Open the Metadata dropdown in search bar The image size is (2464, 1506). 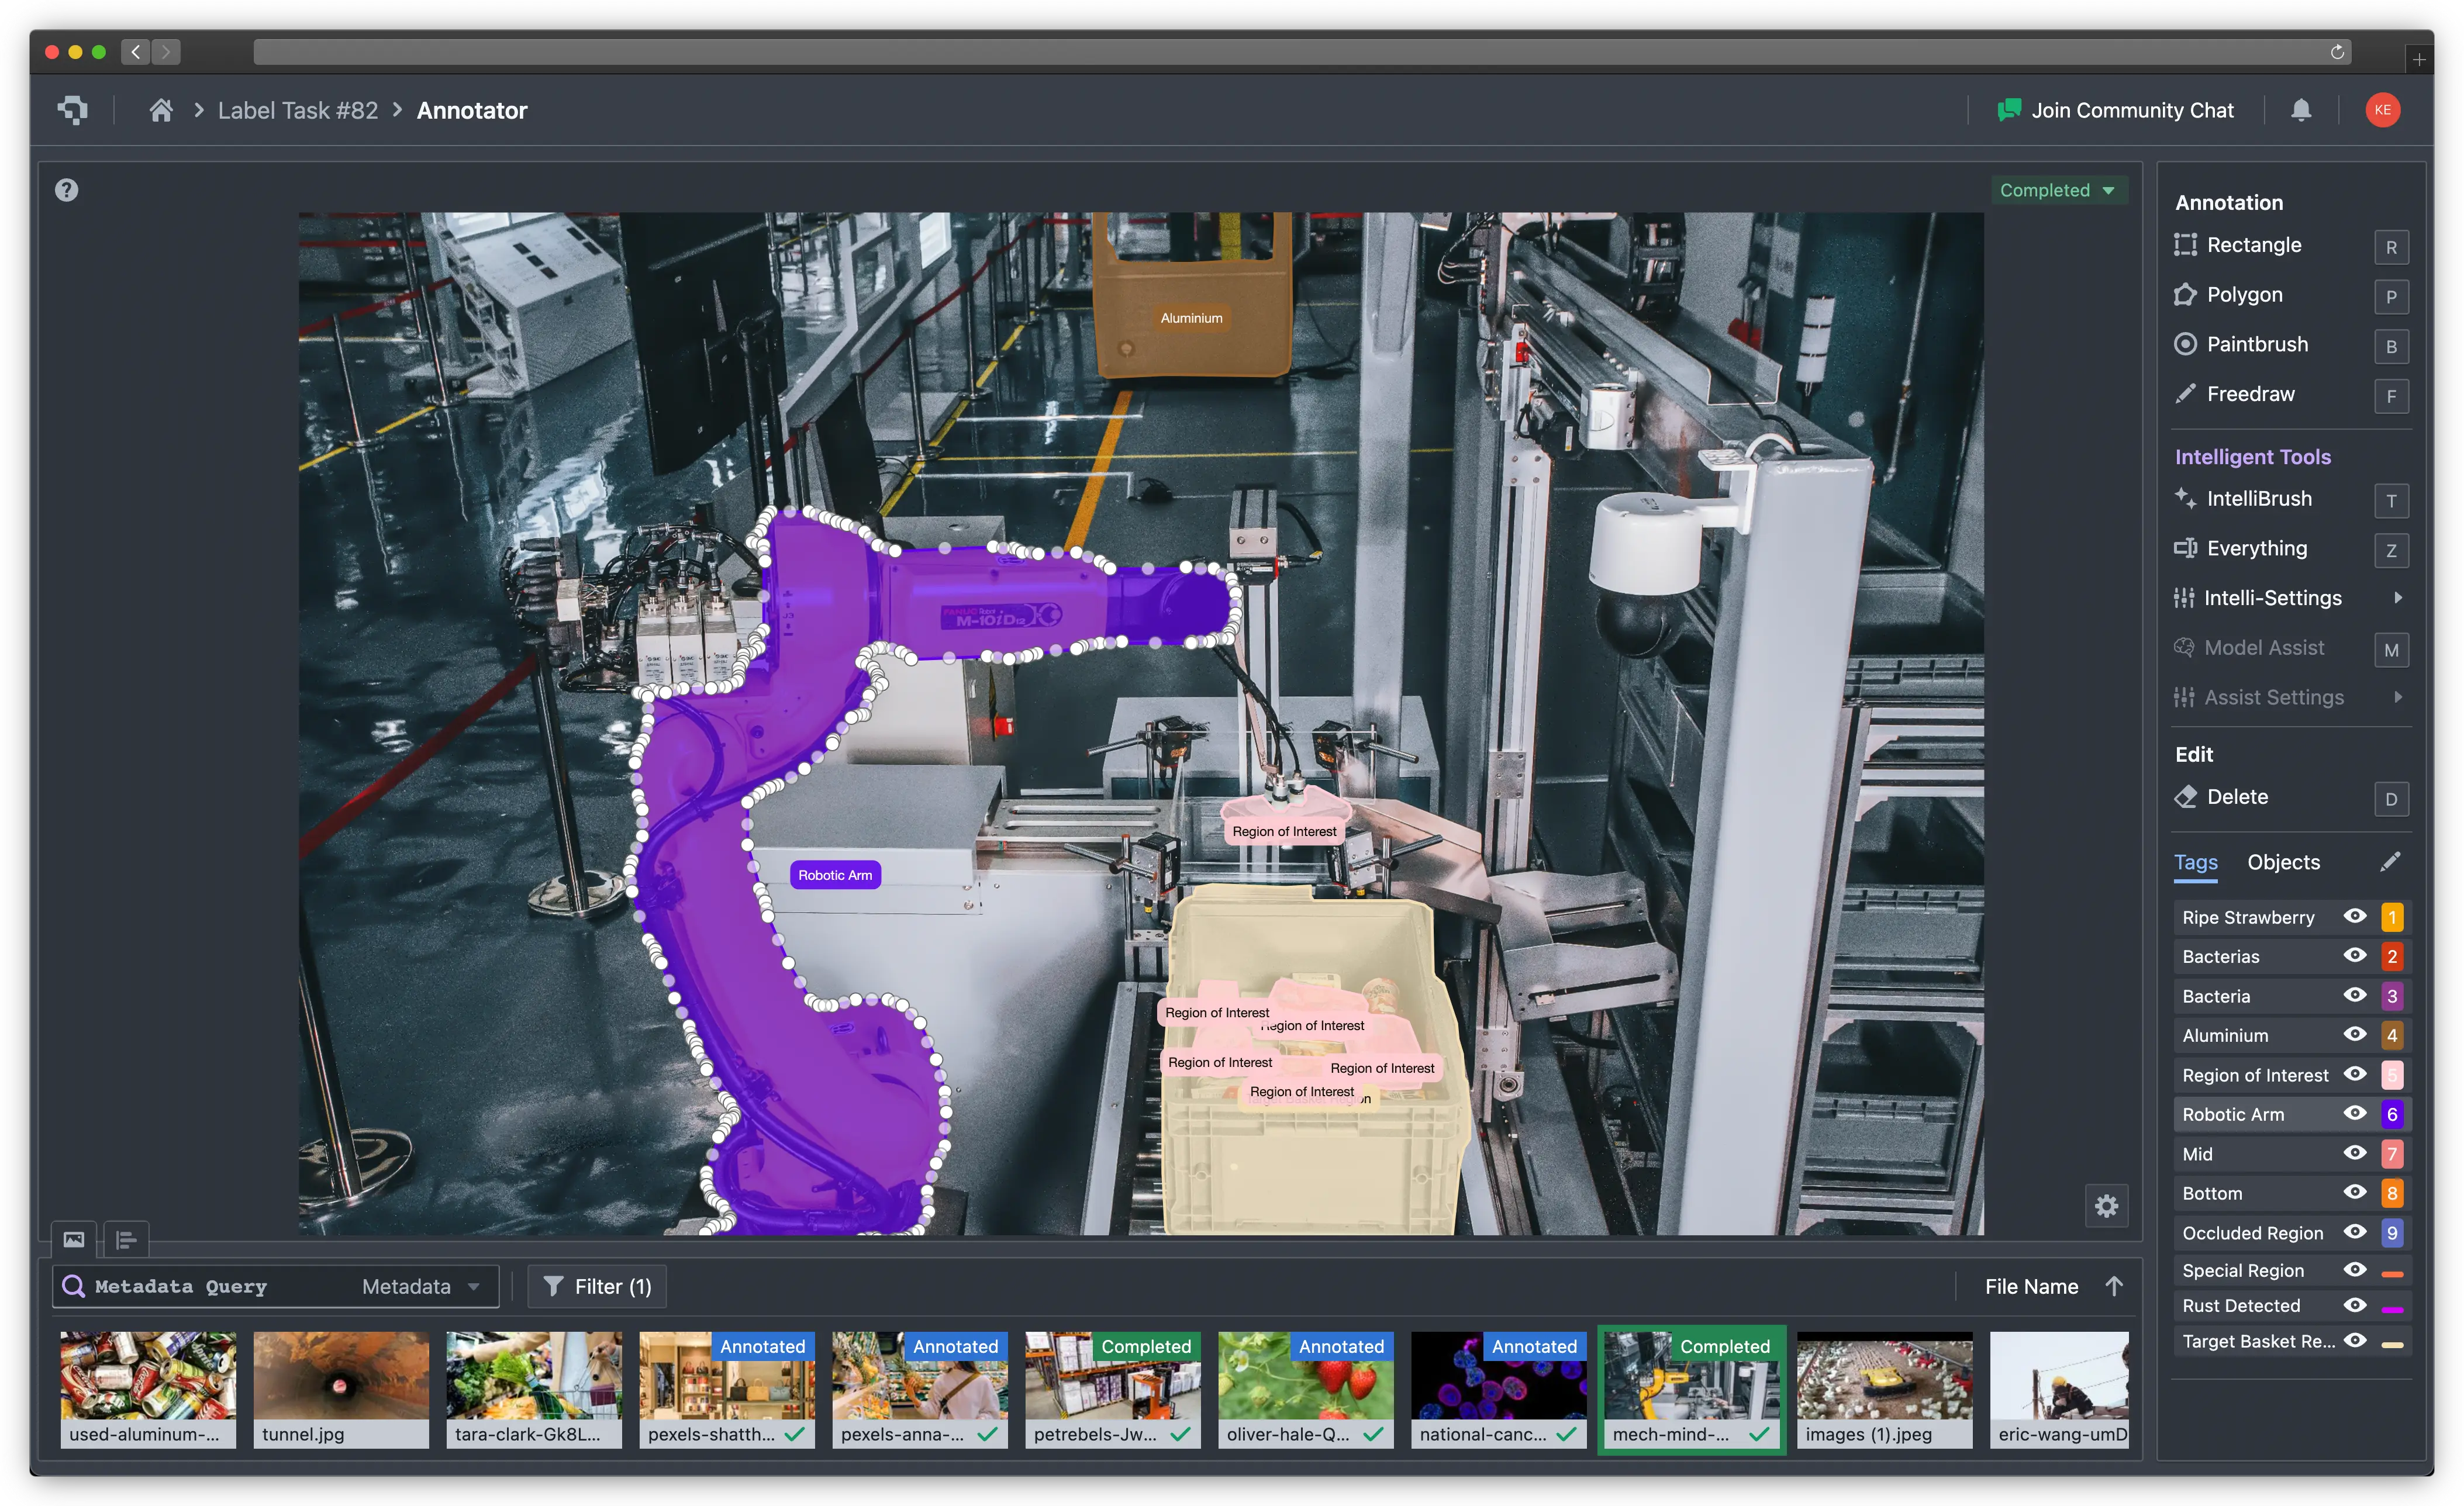point(420,1286)
